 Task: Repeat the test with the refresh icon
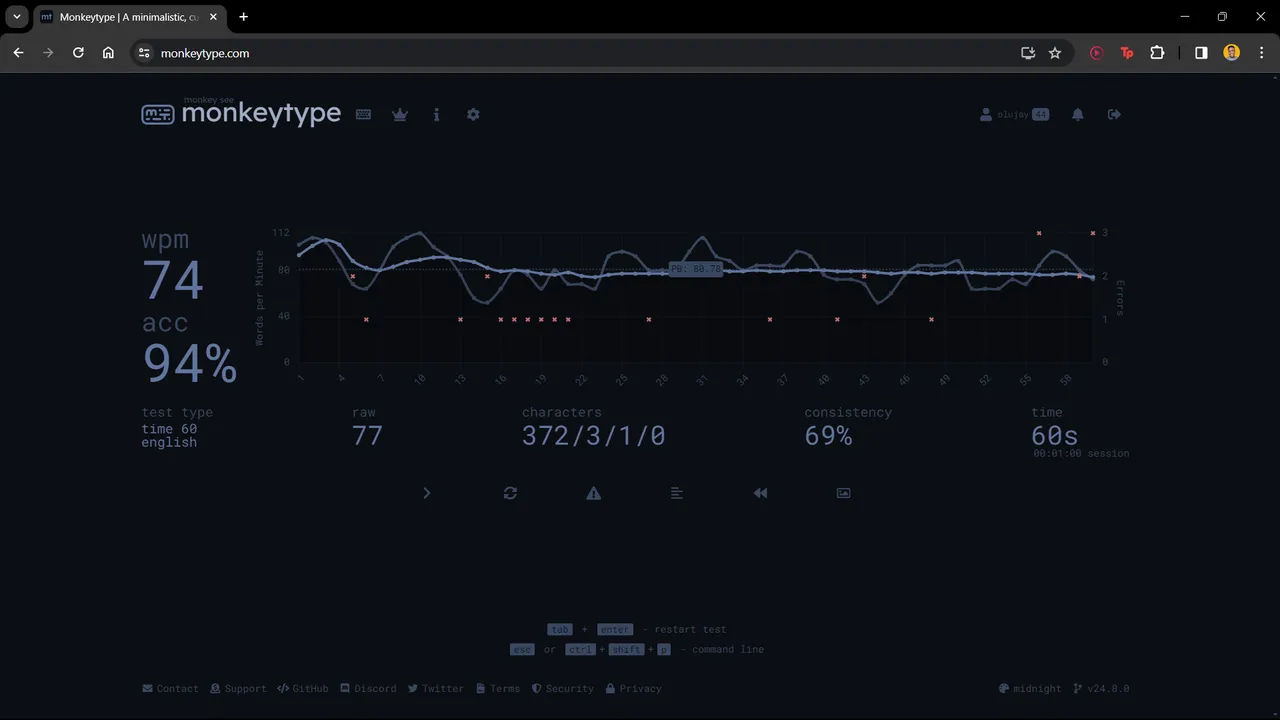coord(510,493)
